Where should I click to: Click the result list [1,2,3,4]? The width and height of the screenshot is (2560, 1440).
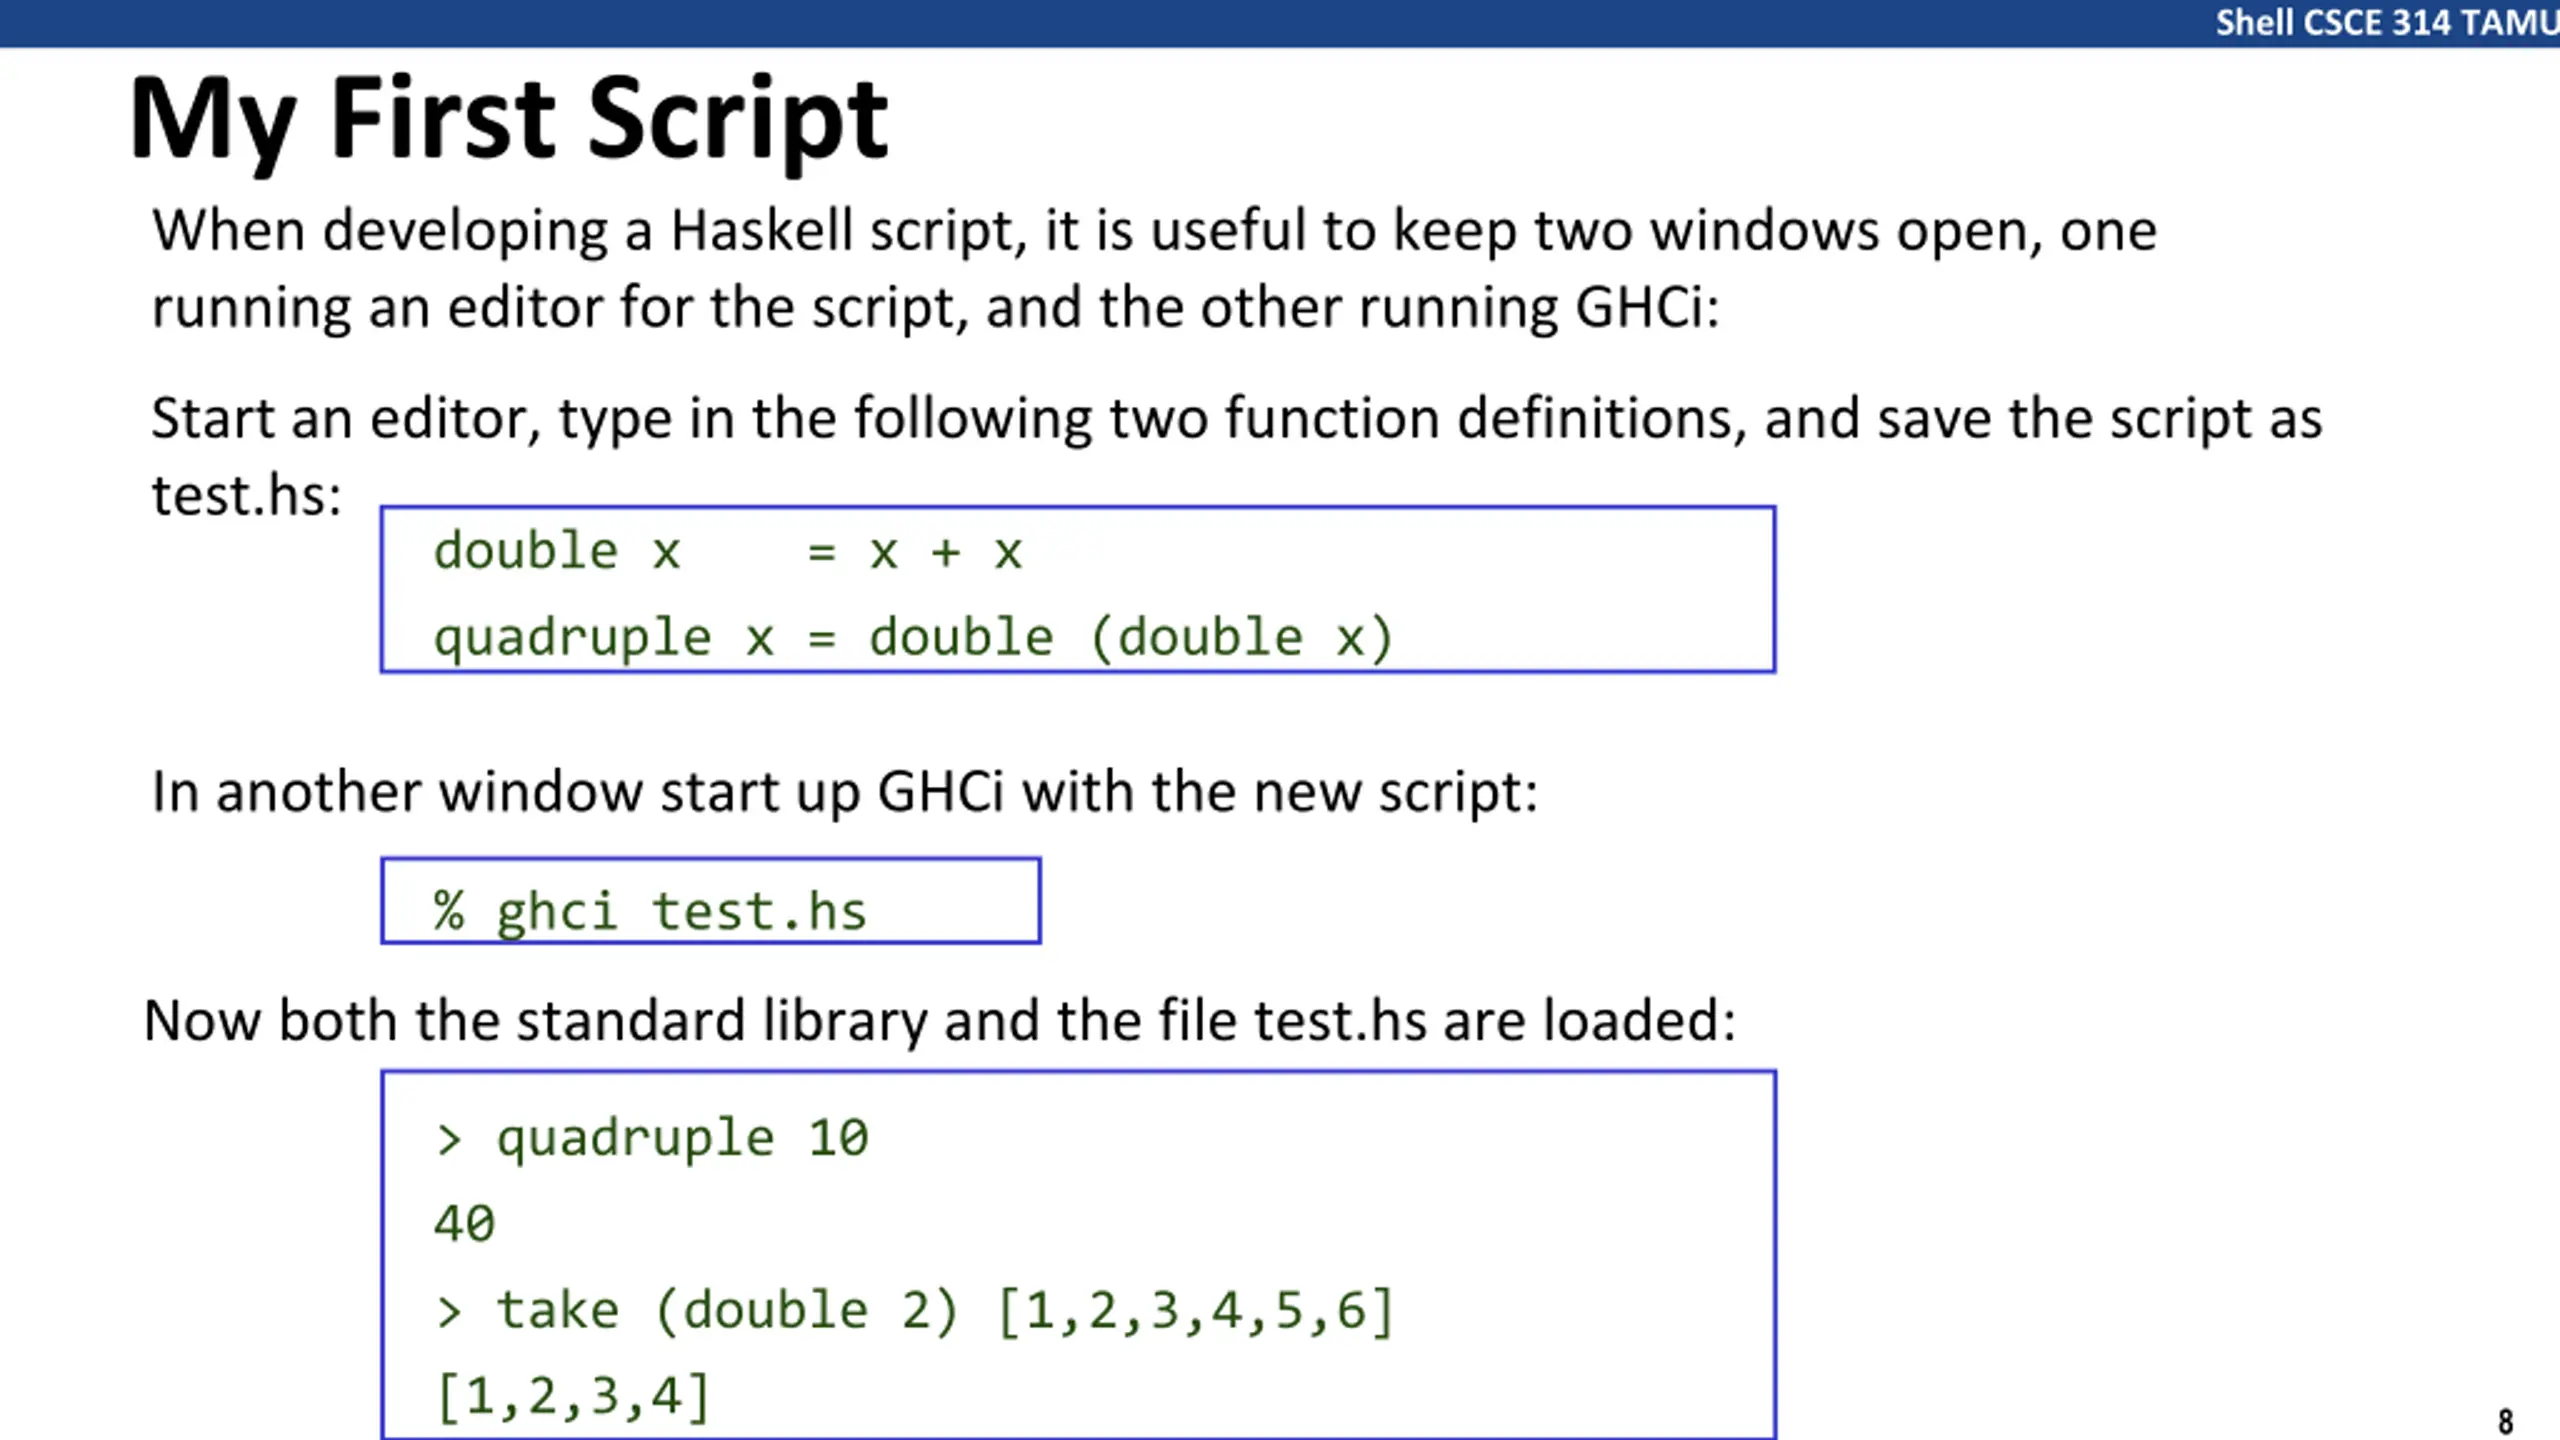(573, 1397)
